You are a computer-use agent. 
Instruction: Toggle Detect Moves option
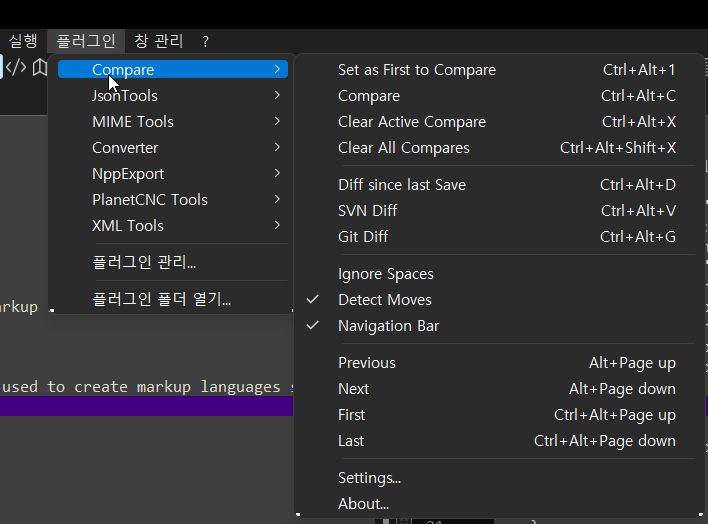tap(498, 299)
